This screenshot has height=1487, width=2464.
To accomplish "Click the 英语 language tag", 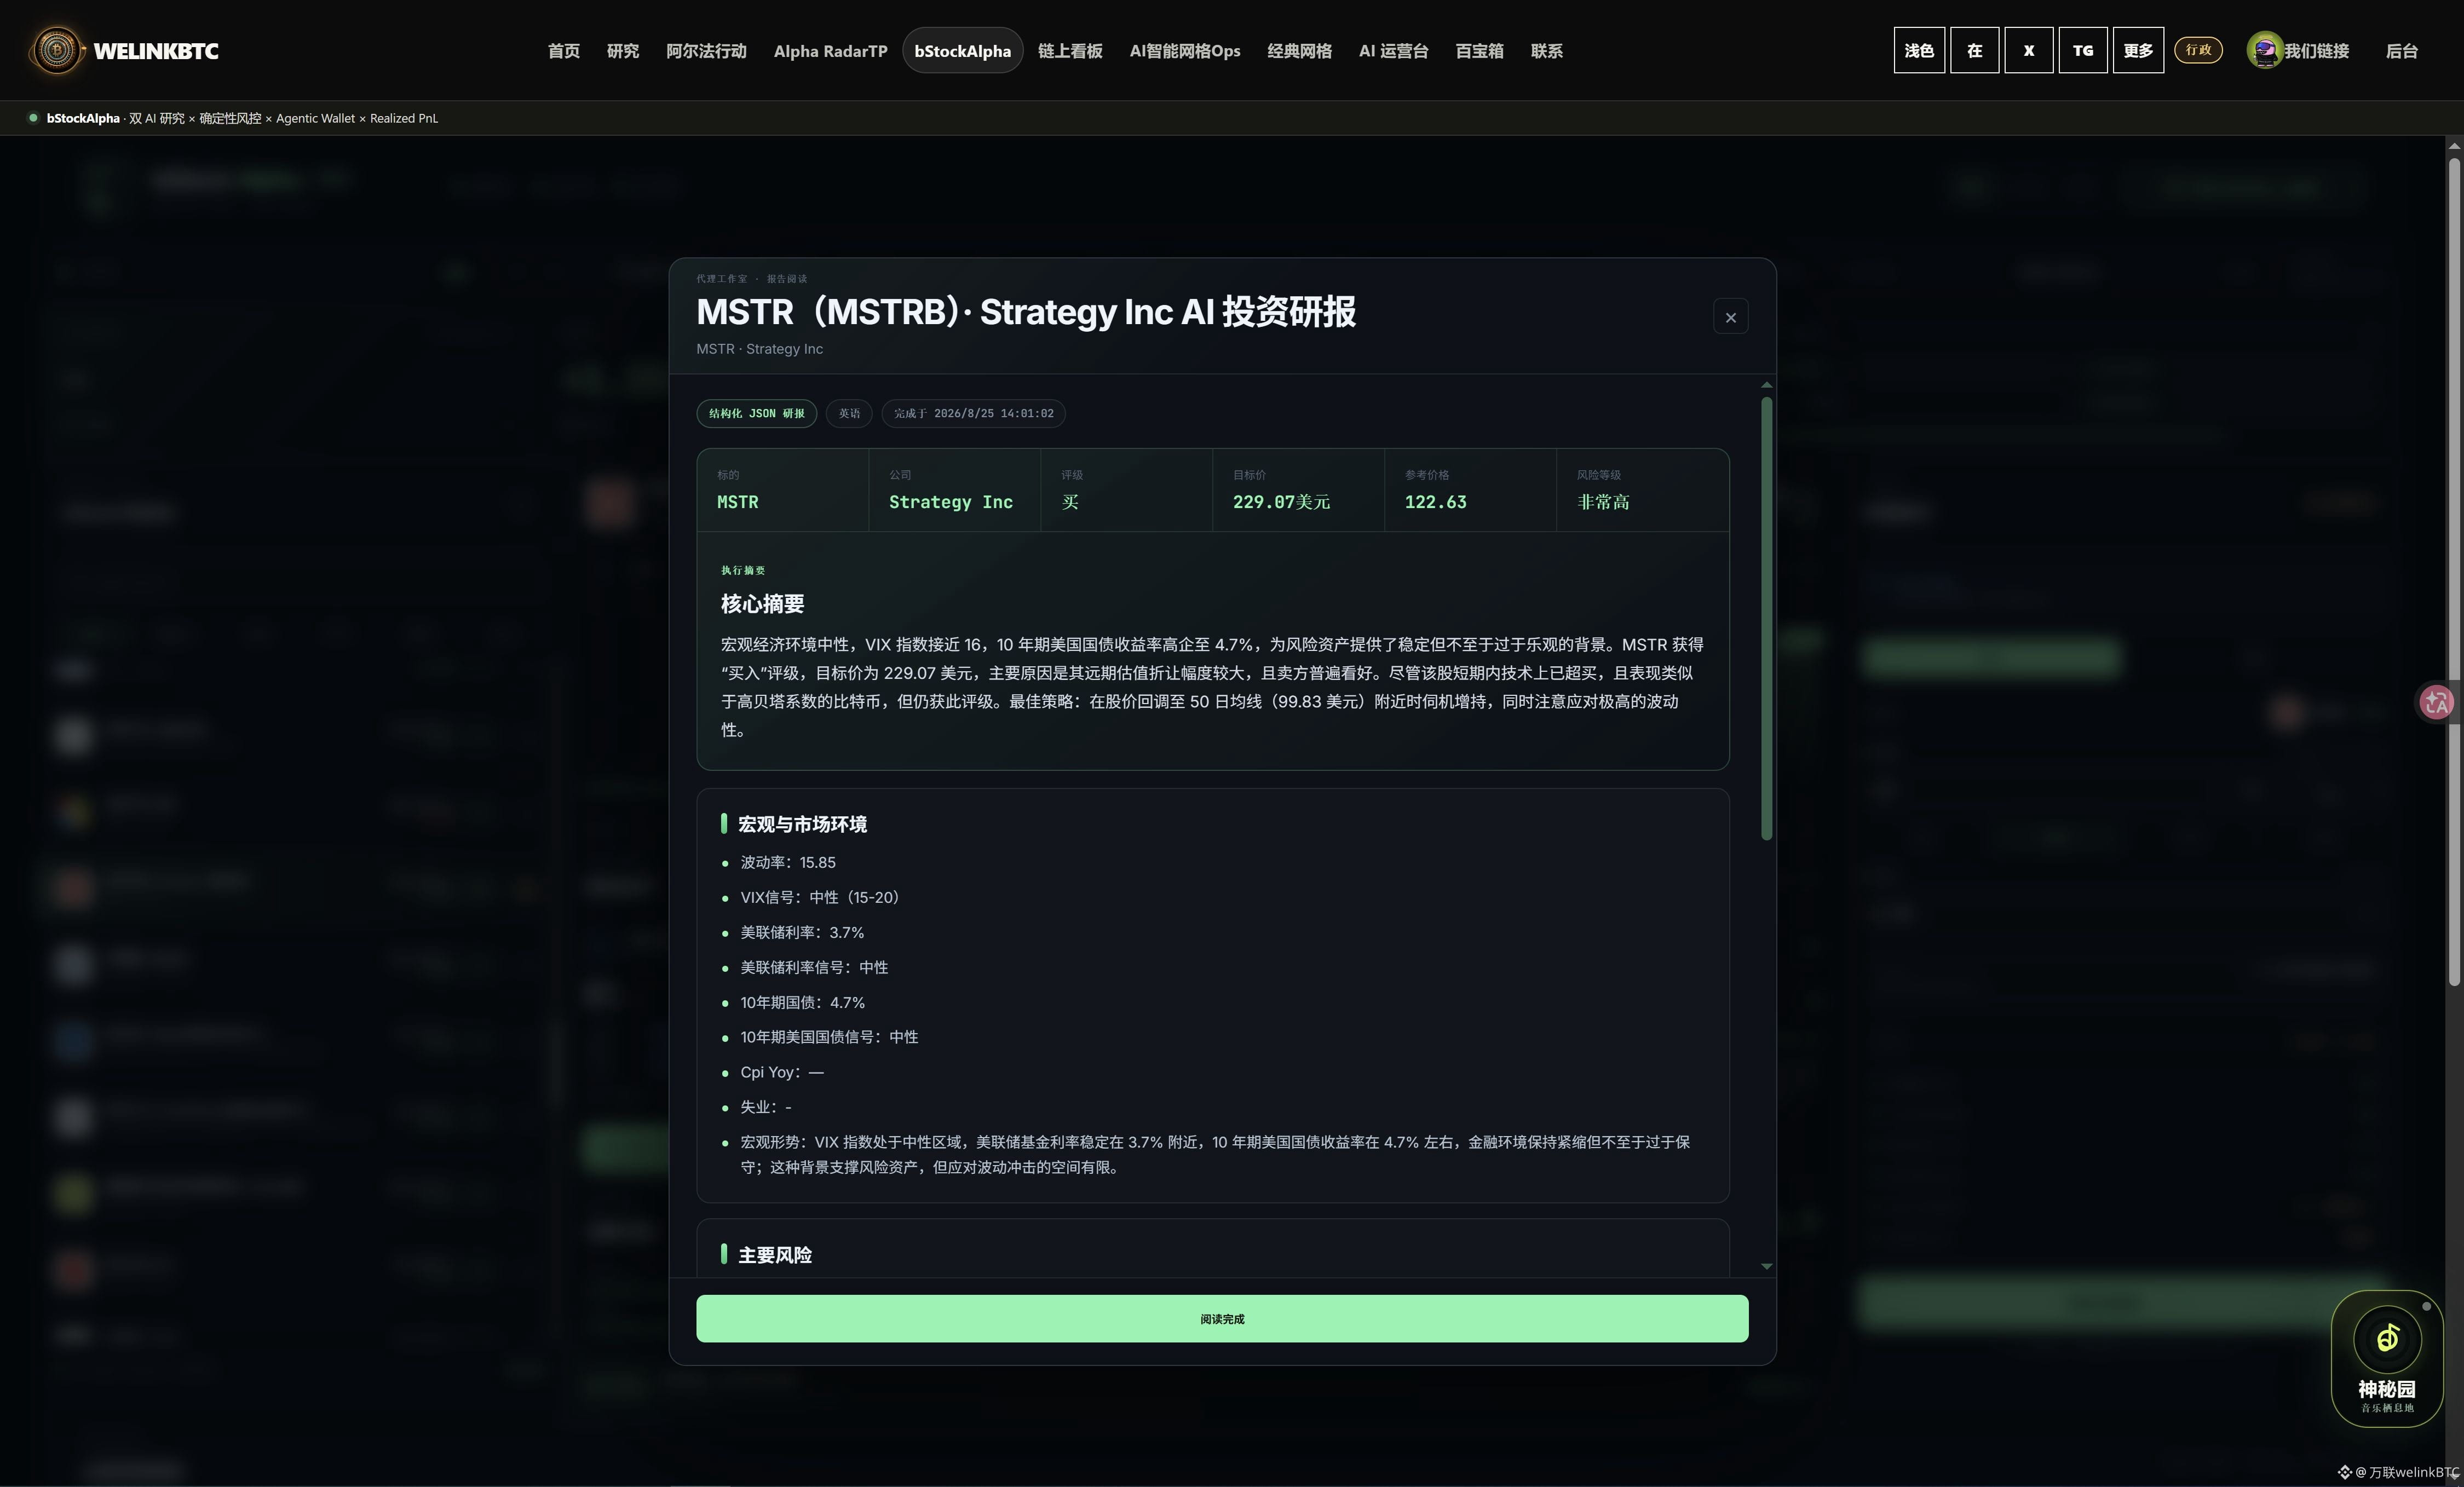I will (x=849, y=413).
